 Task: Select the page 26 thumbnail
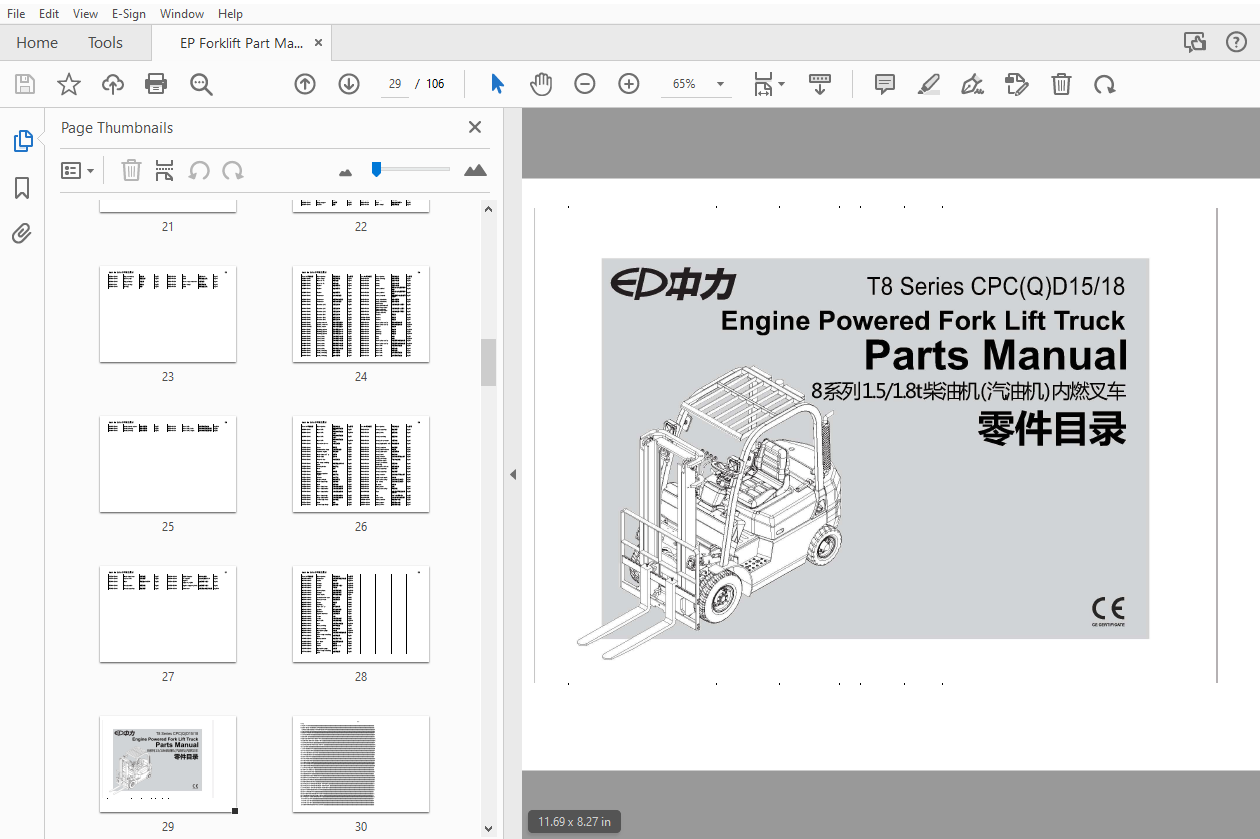pos(361,464)
